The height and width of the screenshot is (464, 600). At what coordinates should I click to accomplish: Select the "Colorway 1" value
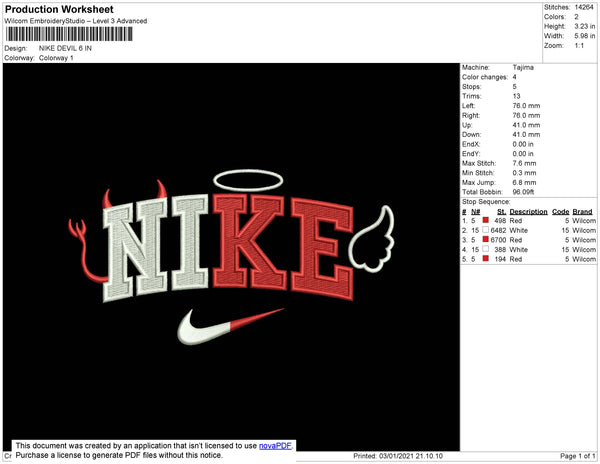point(56,58)
